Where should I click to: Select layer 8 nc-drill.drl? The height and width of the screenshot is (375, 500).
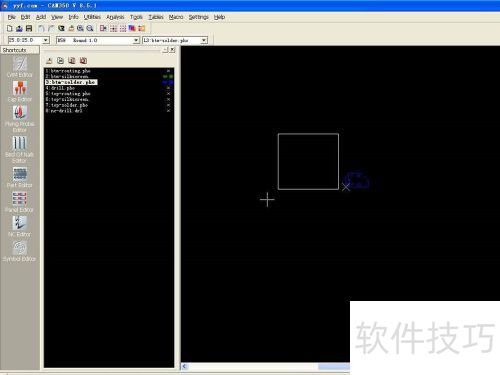pos(64,111)
